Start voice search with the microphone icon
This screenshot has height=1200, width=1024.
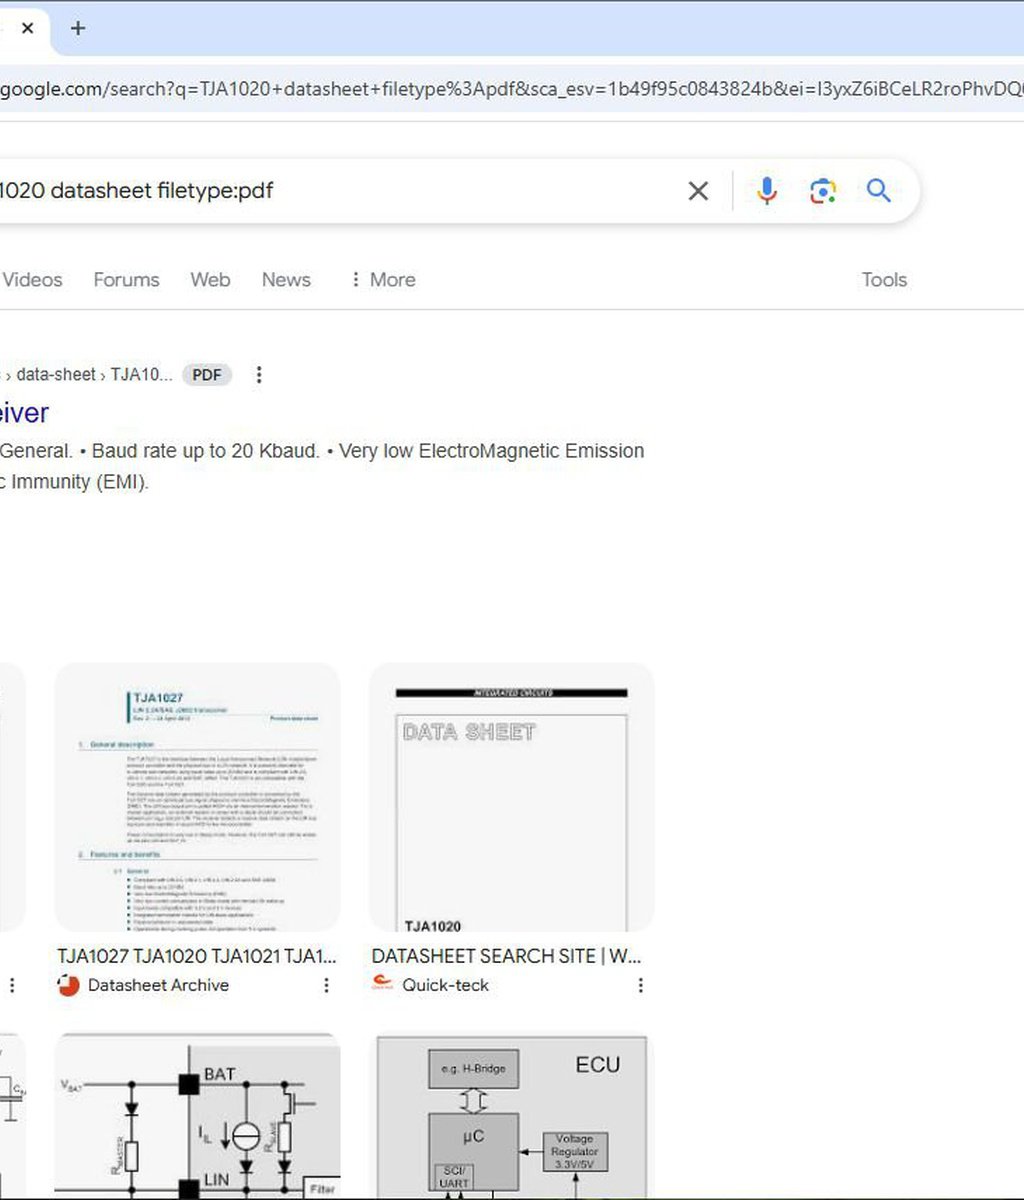coord(767,191)
